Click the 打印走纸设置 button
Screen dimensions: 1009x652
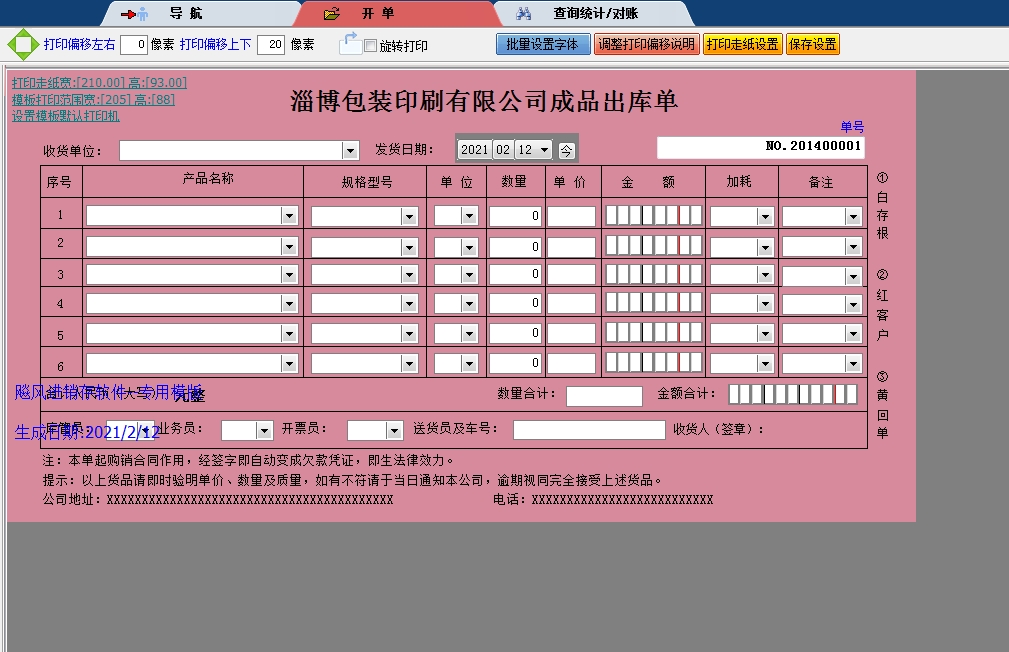click(x=742, y=45)
